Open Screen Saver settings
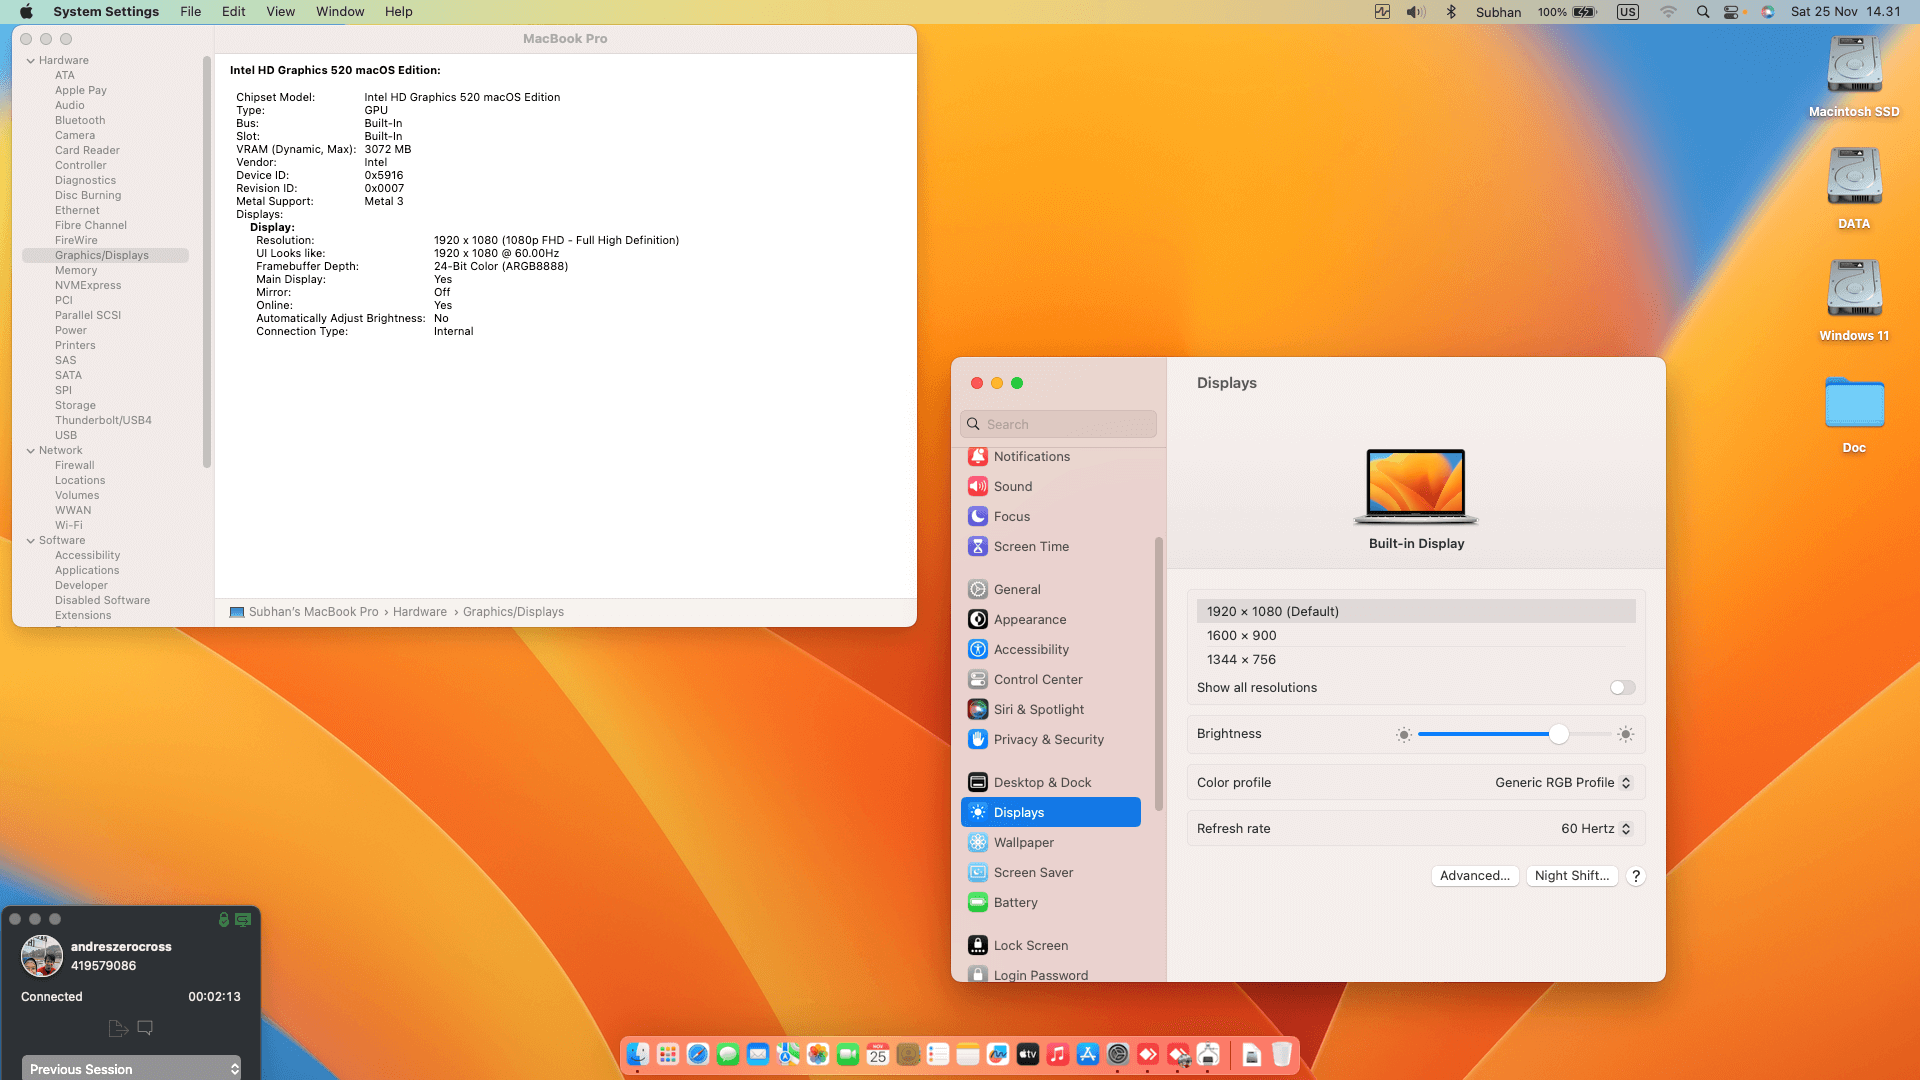Screen dimensions: 1920x1080 1050,873
